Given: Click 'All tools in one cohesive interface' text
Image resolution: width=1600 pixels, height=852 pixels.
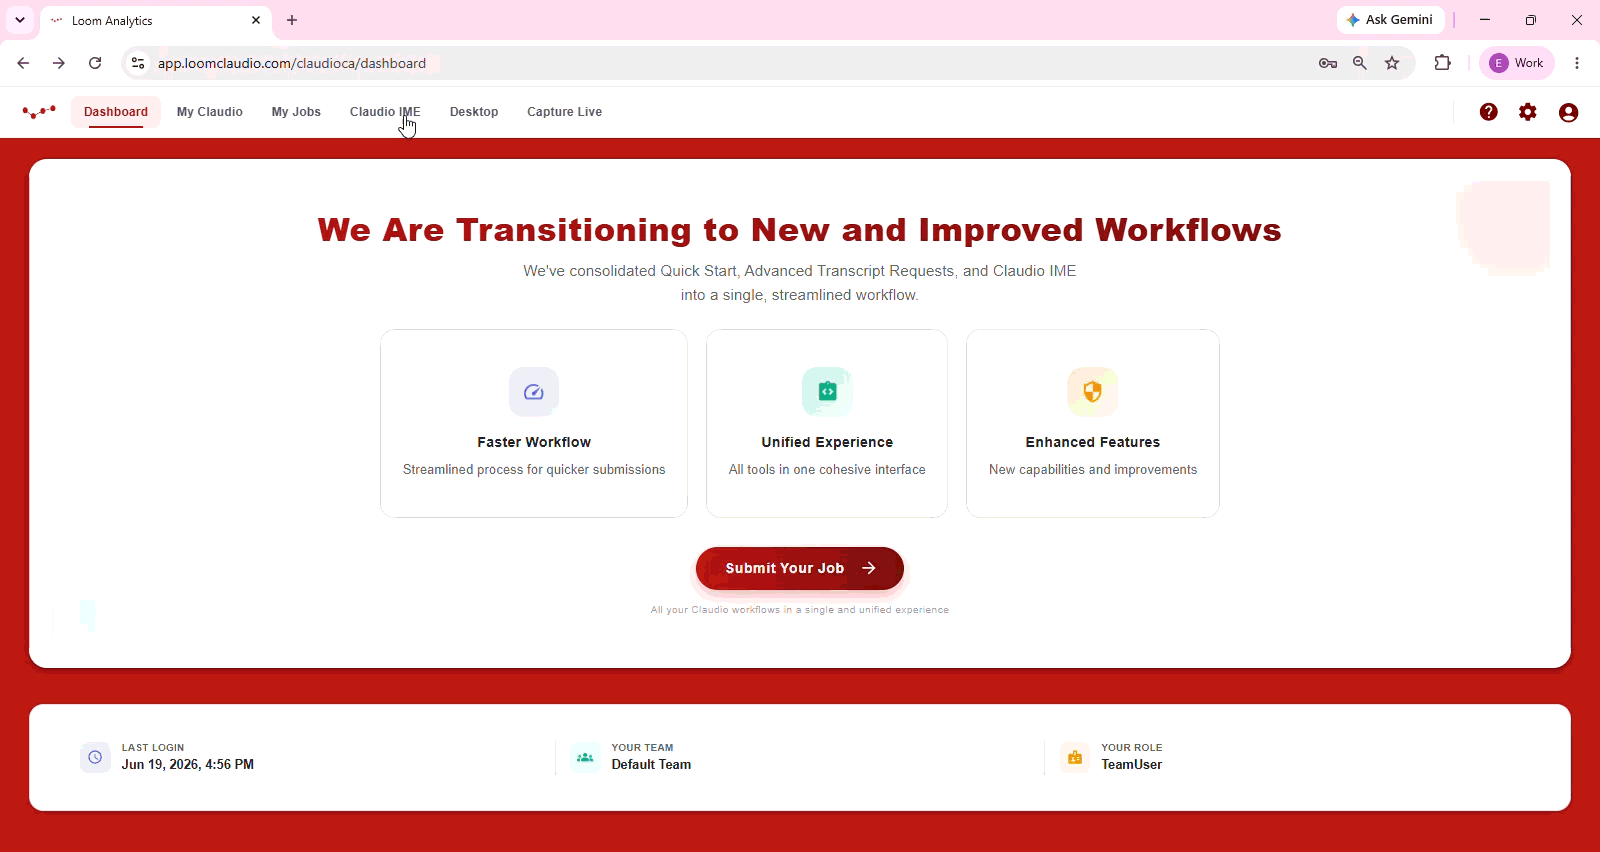Looking at the screenshot, I should tap(827, 470).
